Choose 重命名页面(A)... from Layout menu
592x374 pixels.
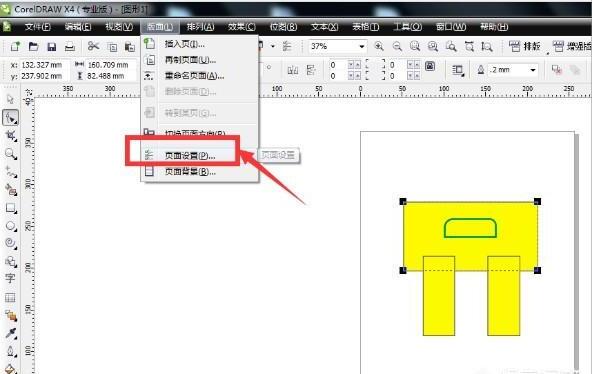[x=200, y=76]
